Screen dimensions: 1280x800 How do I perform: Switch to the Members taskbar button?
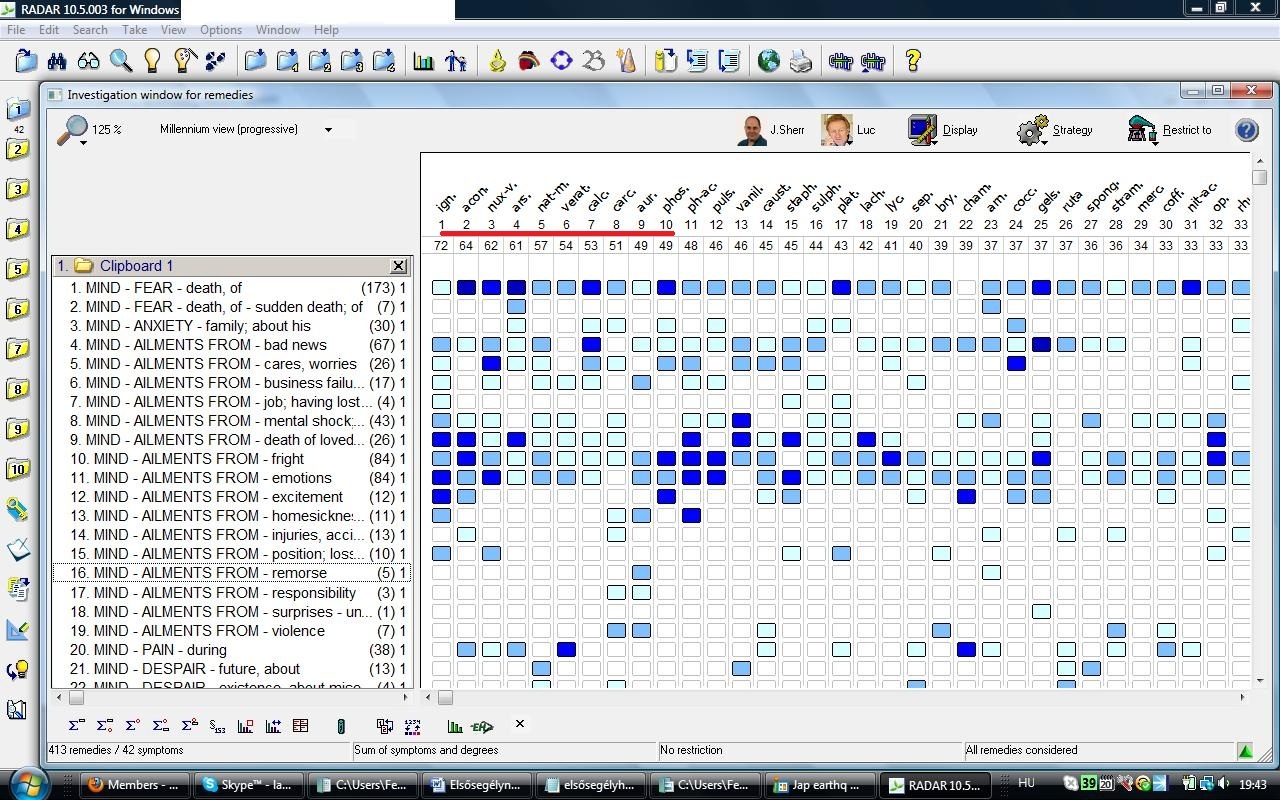click(x=134, y=785)
